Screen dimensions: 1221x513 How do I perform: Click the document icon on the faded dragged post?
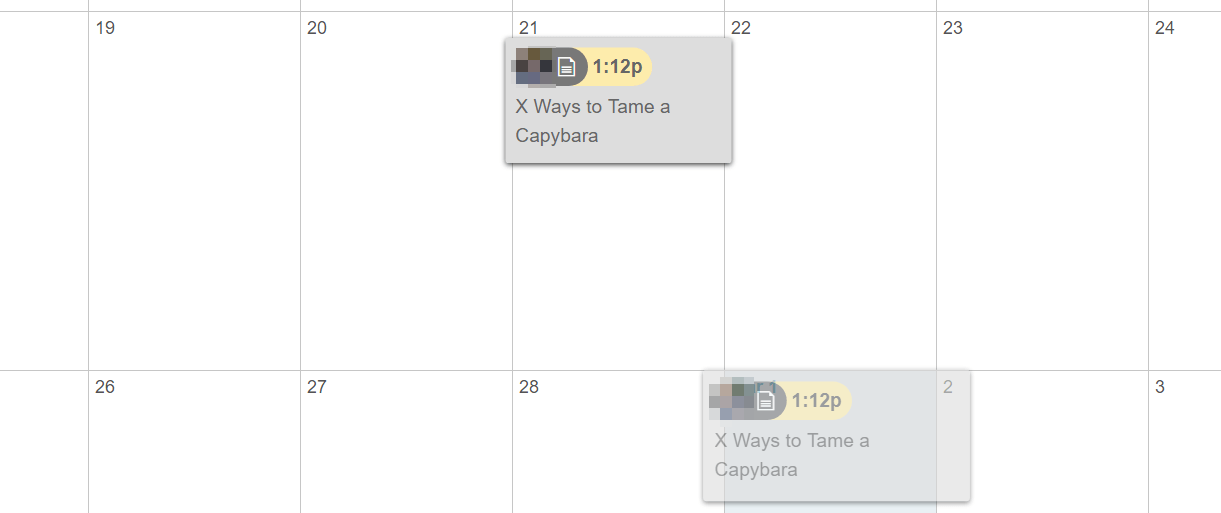click(766, 401)
